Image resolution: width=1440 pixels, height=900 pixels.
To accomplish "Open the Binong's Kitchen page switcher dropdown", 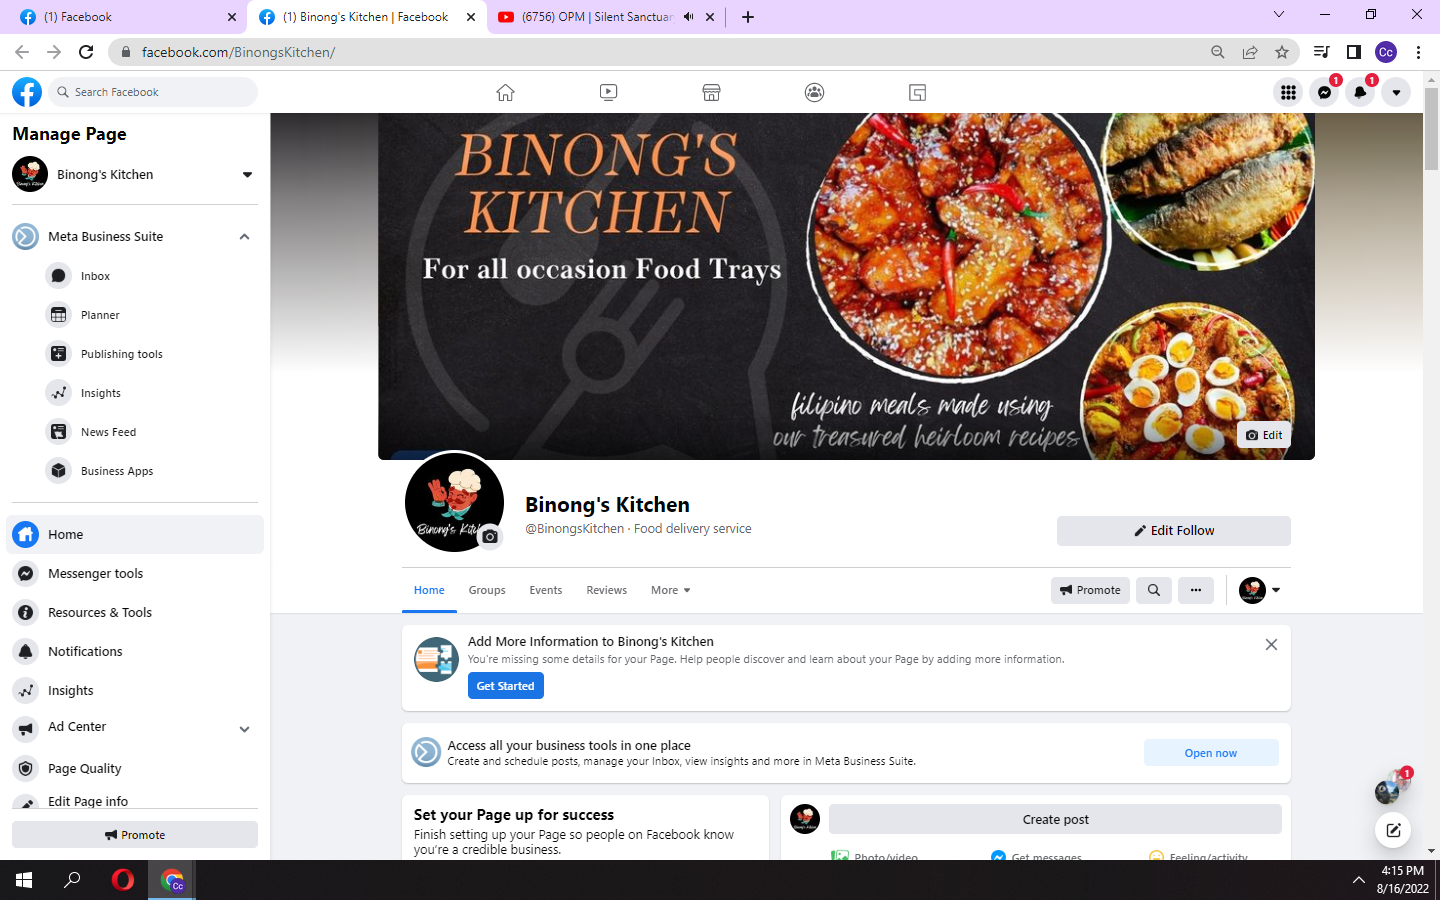I will coord(247,174).
